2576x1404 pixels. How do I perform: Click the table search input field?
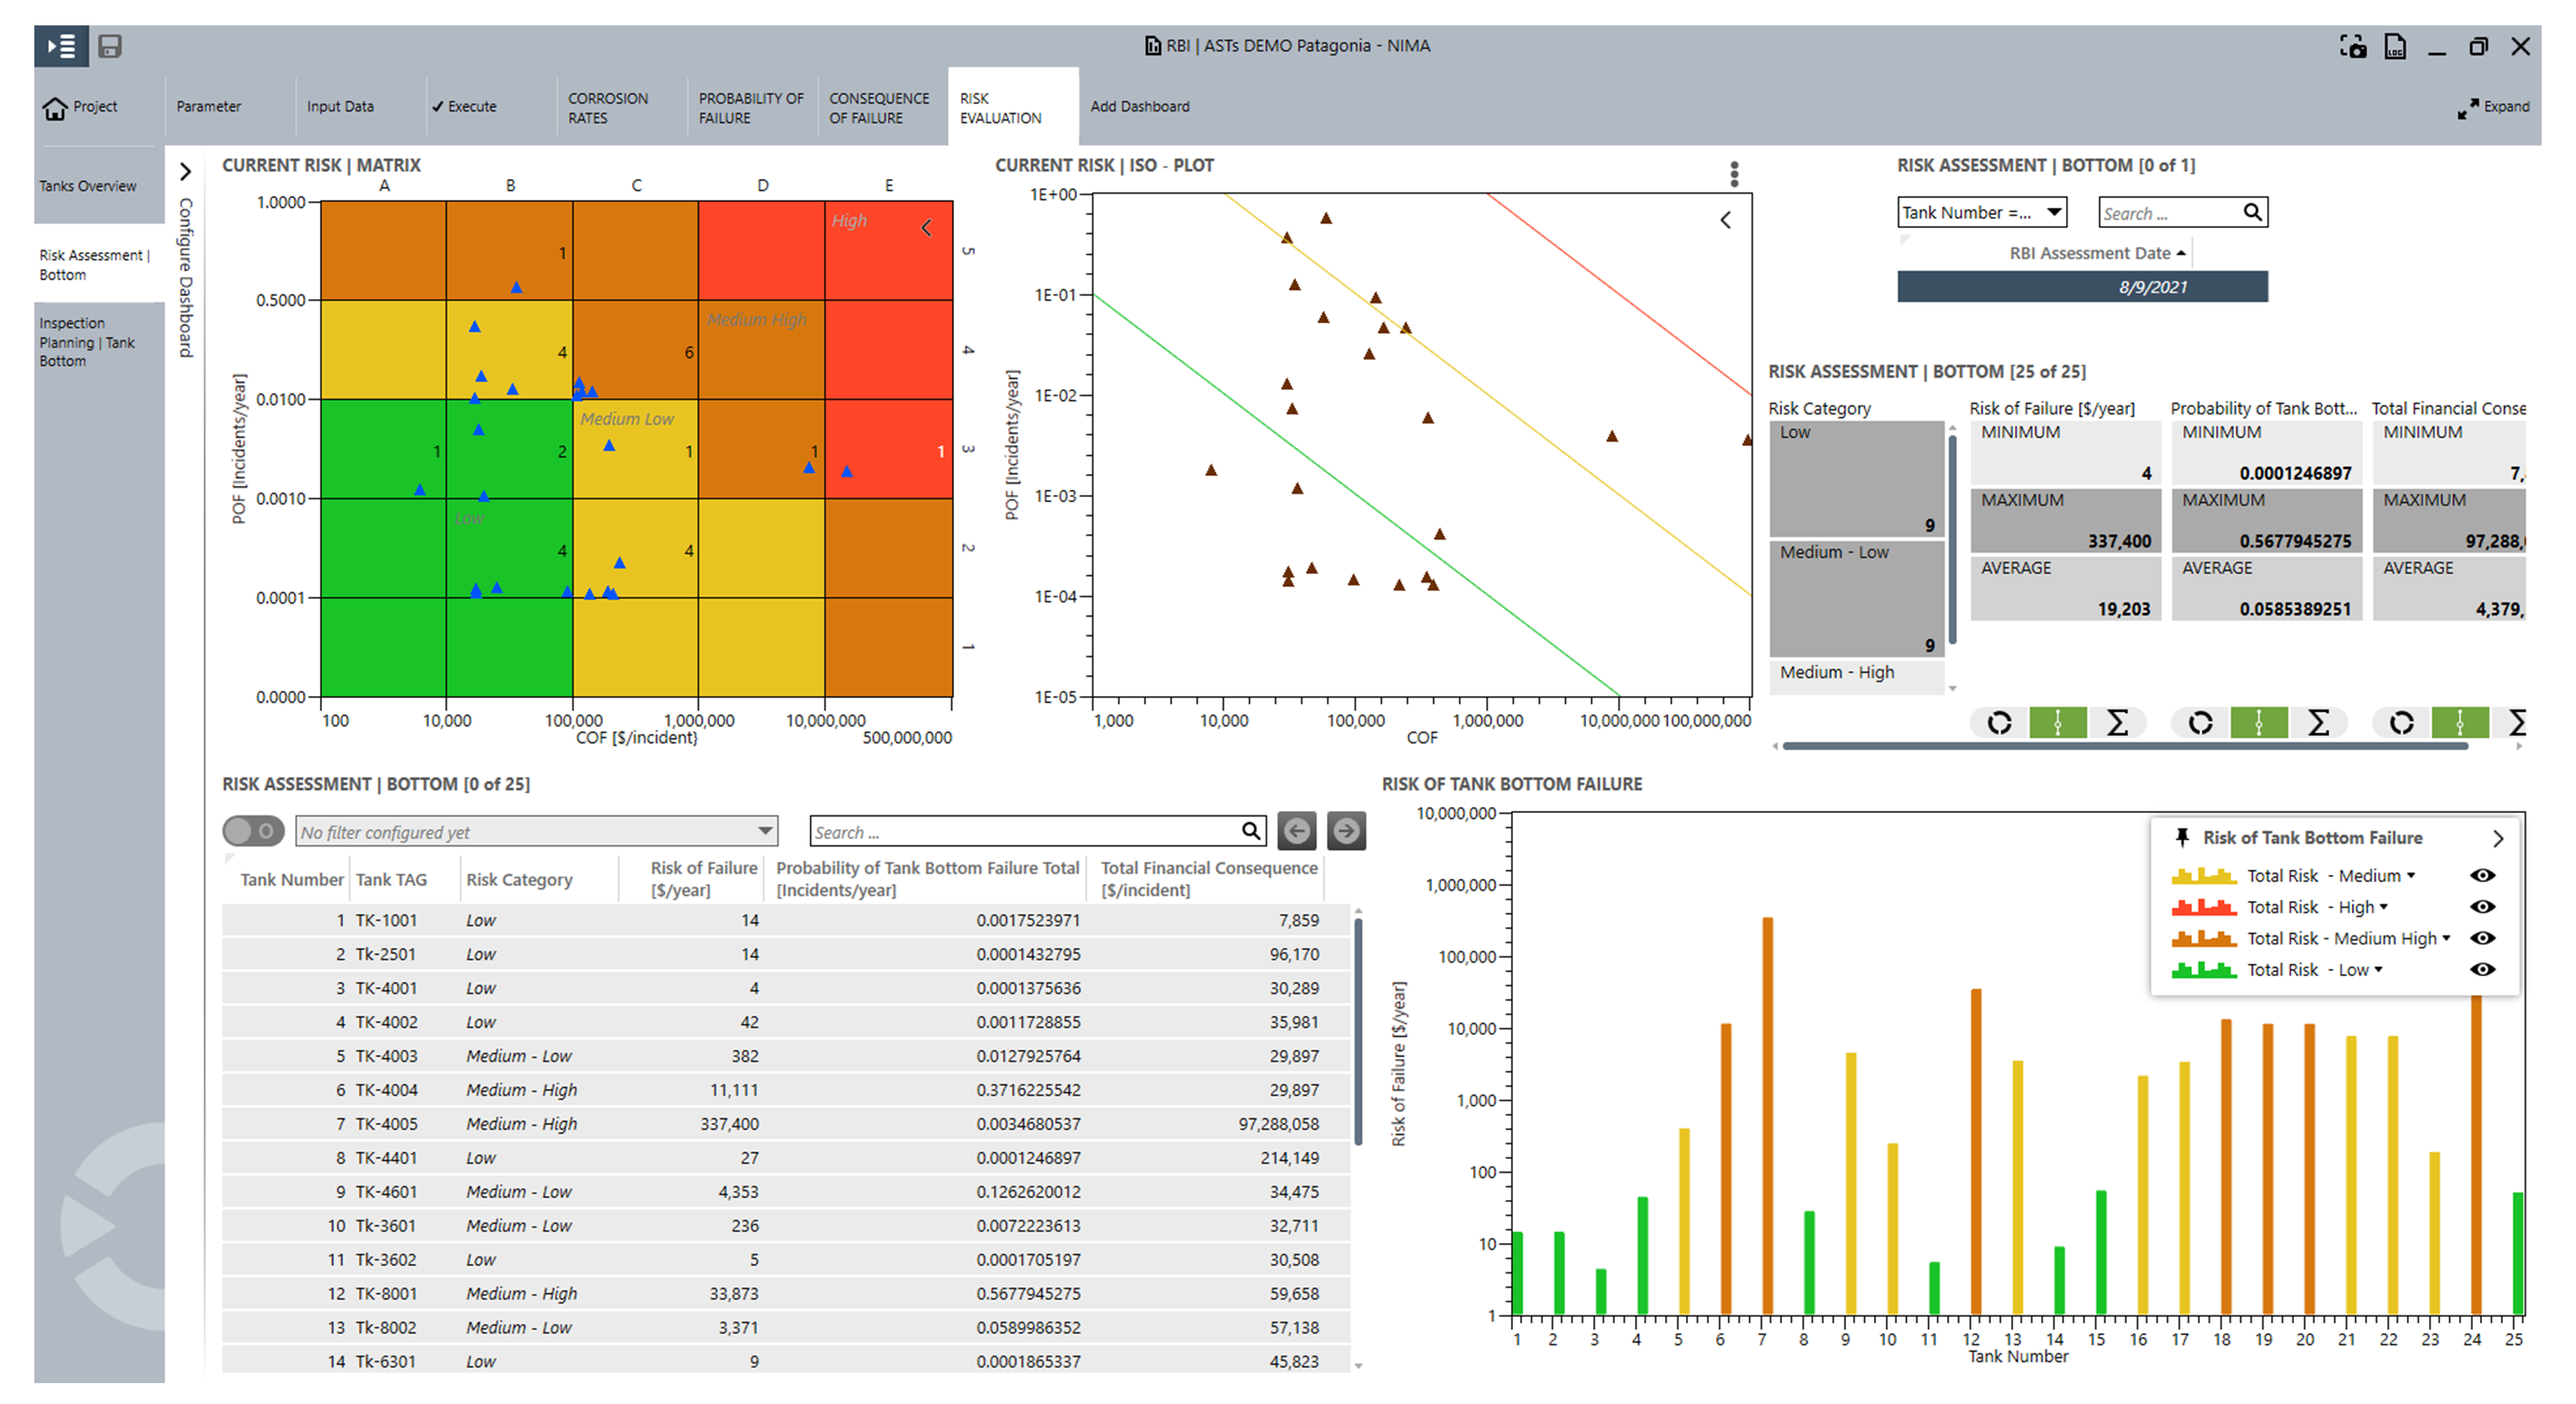point(1025,831)
